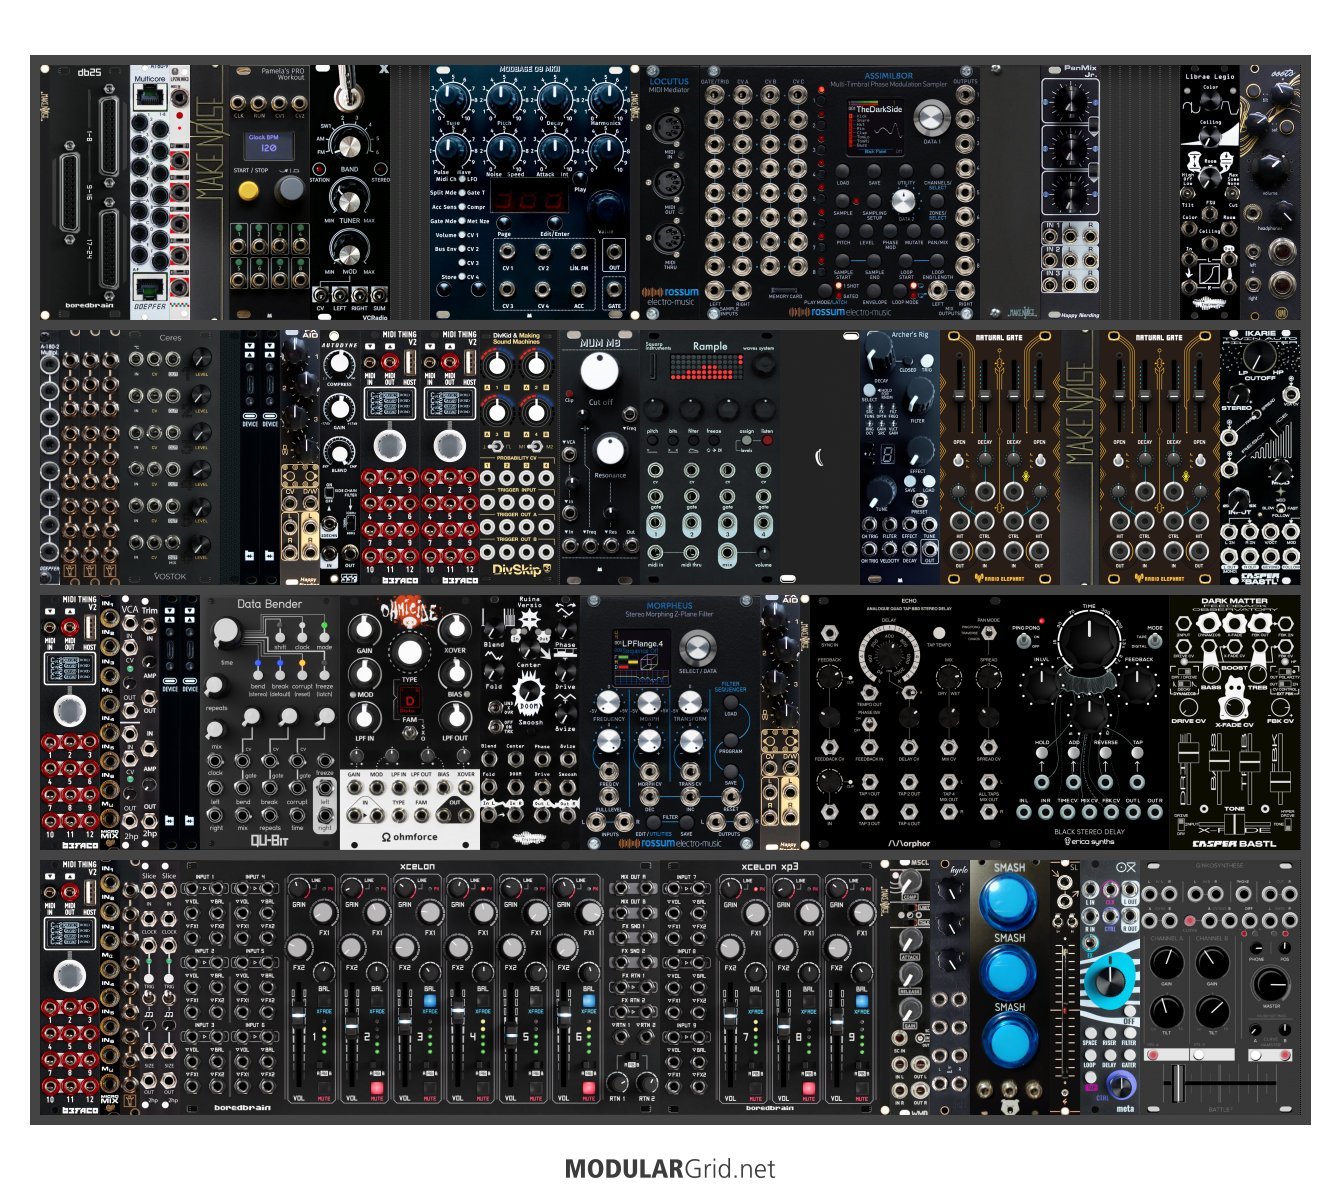Click the time knob on Data Bender
Screen dimensions: 1341x1190
coord(227,632)
